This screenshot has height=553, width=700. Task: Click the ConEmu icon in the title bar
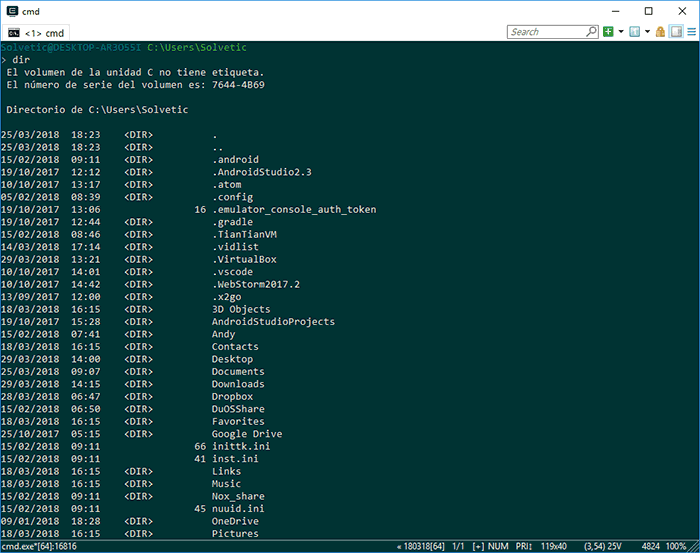(x=12, y=11)
